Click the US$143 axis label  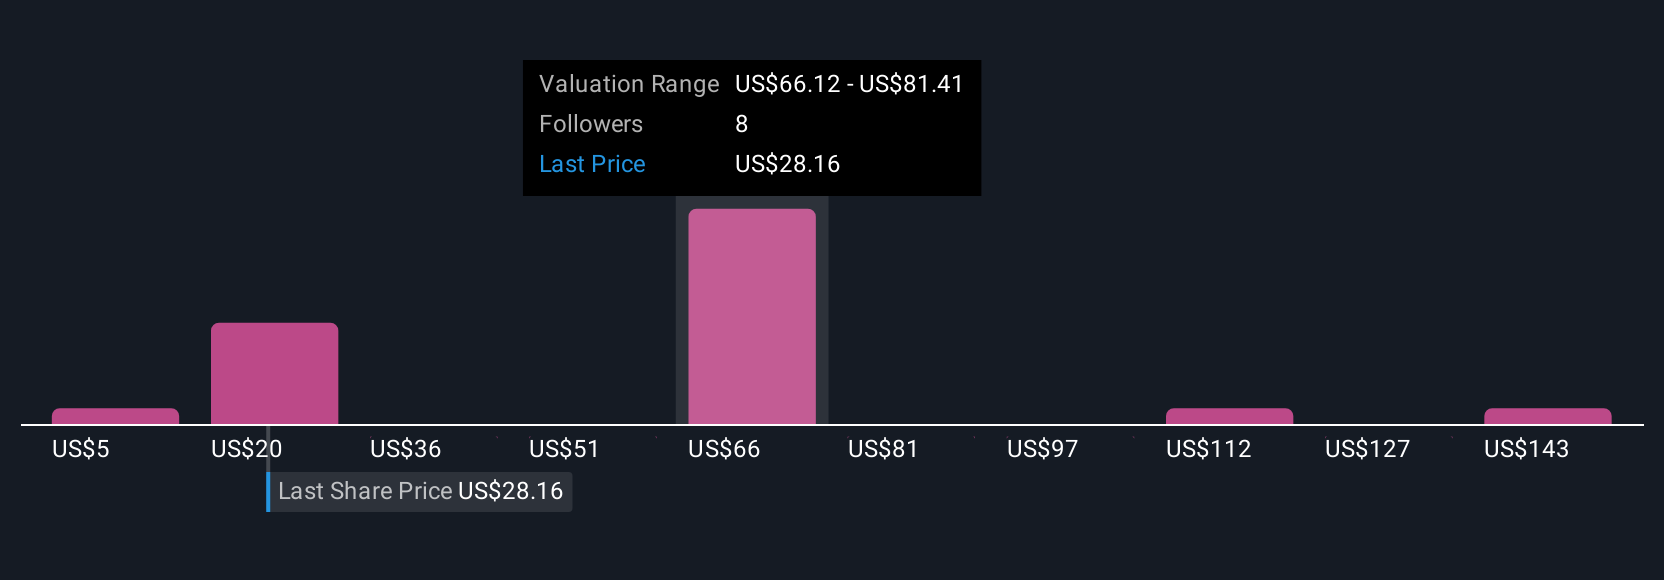(1526, 449)
